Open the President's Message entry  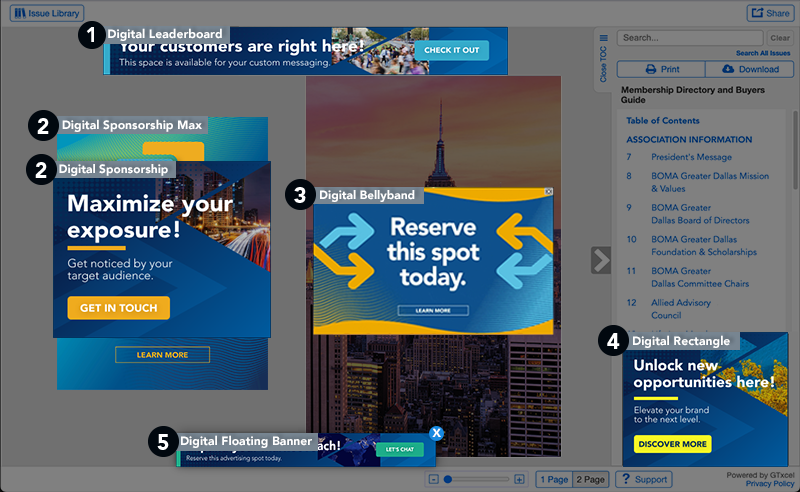(x=691, y=157)
